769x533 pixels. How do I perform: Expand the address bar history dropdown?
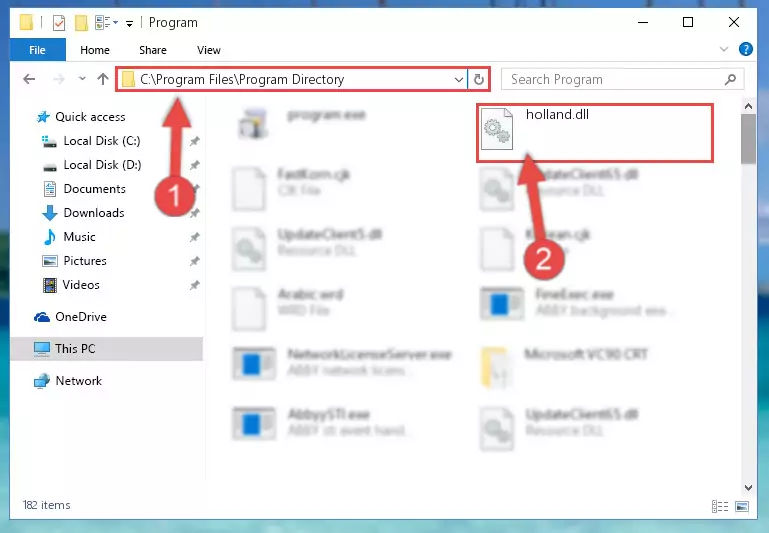click(x=459, y=79)
